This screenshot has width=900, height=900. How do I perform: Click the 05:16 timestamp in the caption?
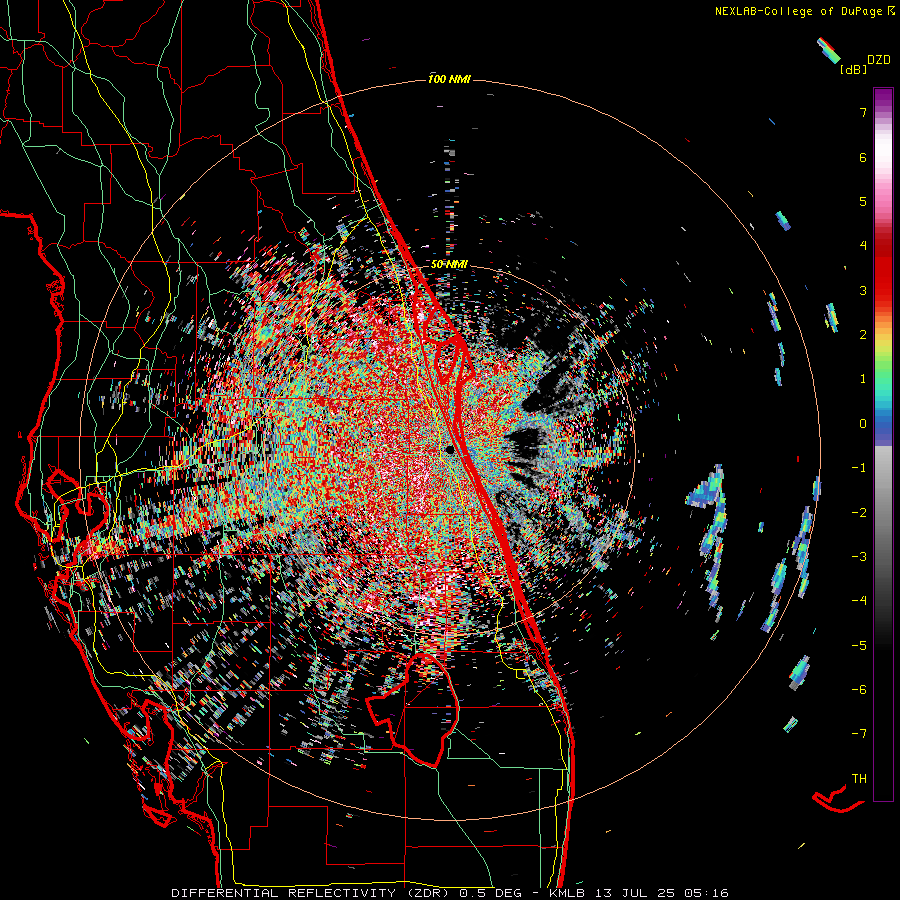(707, 893)
